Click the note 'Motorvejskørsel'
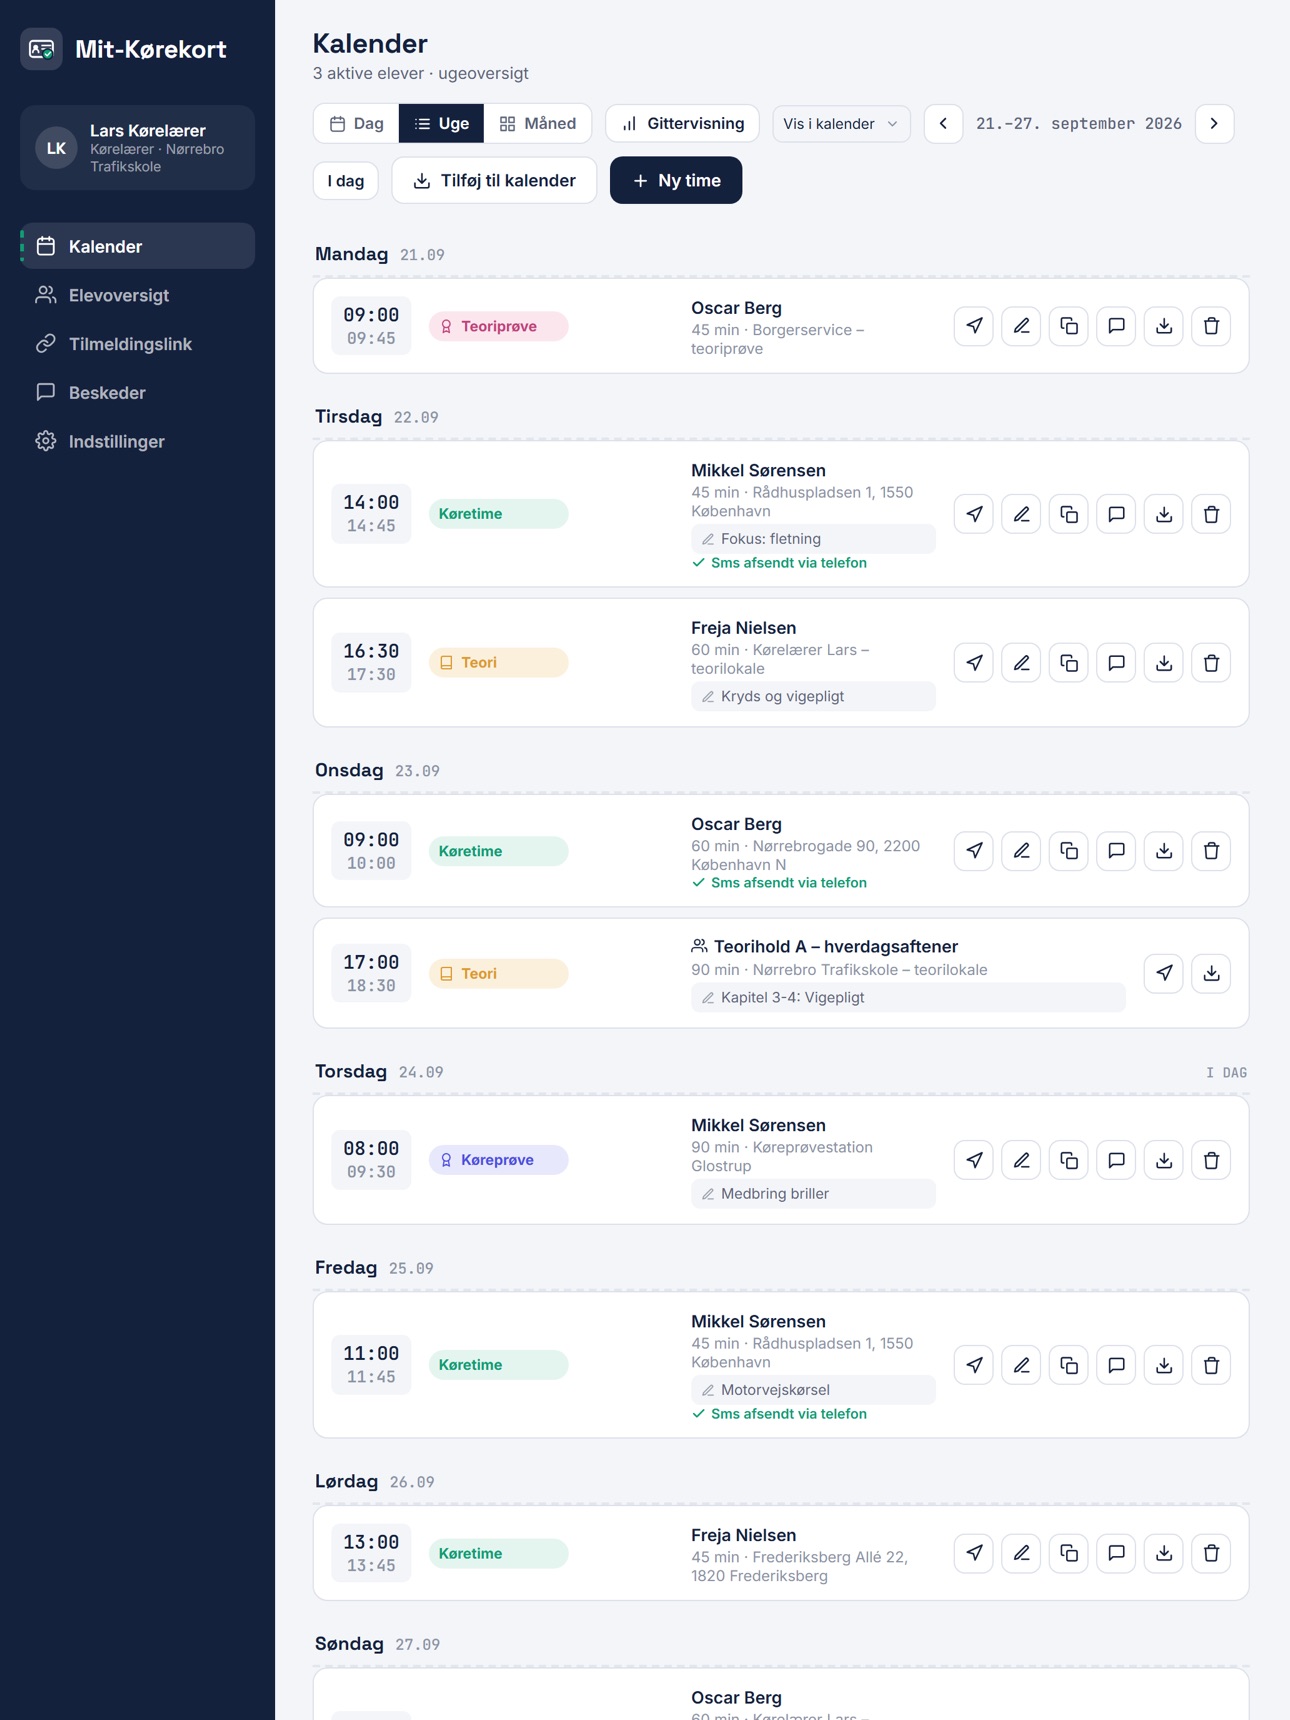Viewport: 1290px width, 1720px height. click(813, 1390)
